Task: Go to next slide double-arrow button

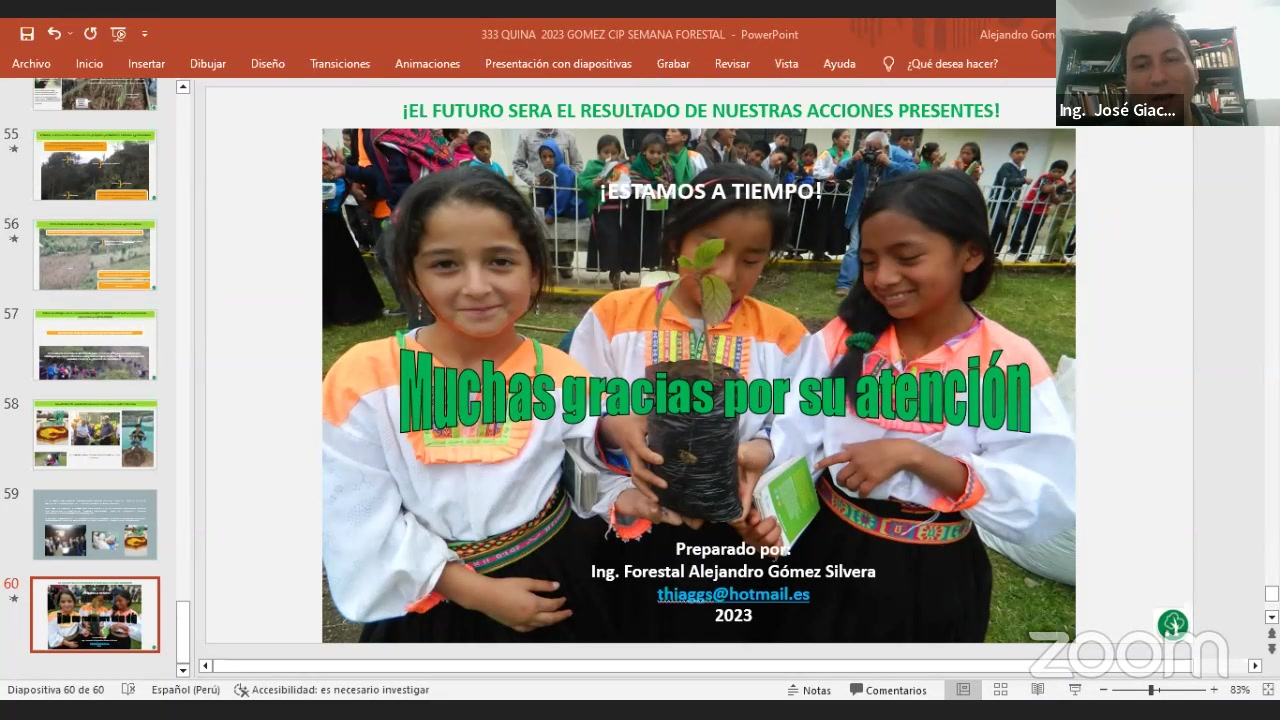Action: click(1272, 649)
